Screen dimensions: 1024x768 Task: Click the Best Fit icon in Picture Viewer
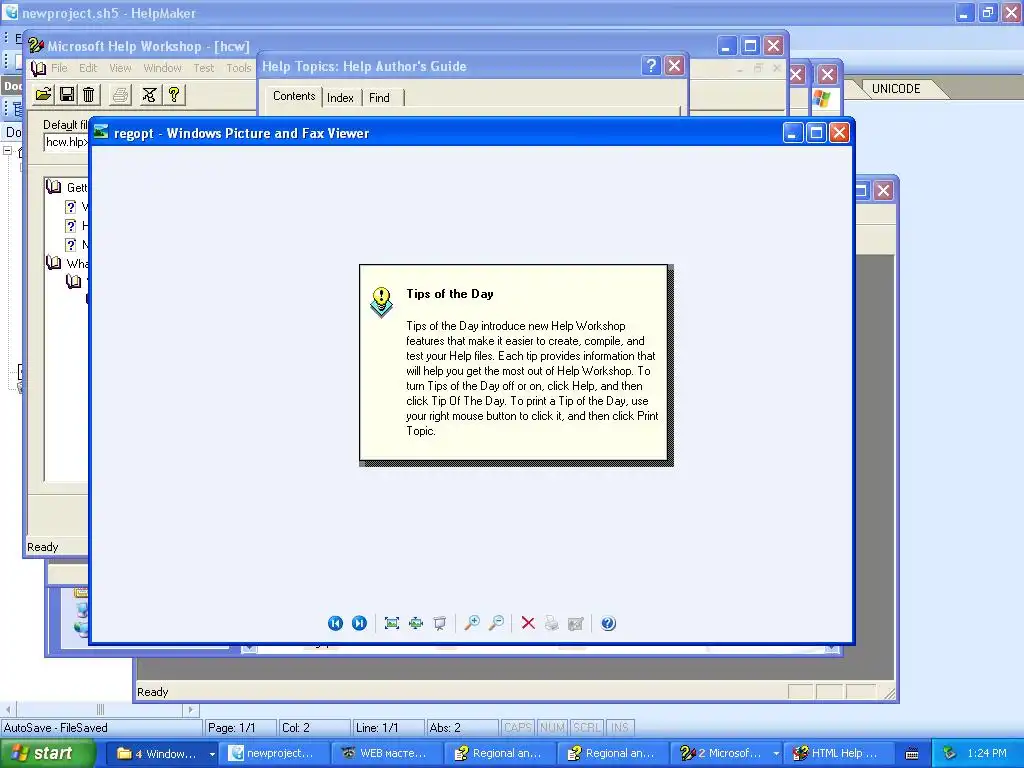pyautogui.click(x=392, y=623)
